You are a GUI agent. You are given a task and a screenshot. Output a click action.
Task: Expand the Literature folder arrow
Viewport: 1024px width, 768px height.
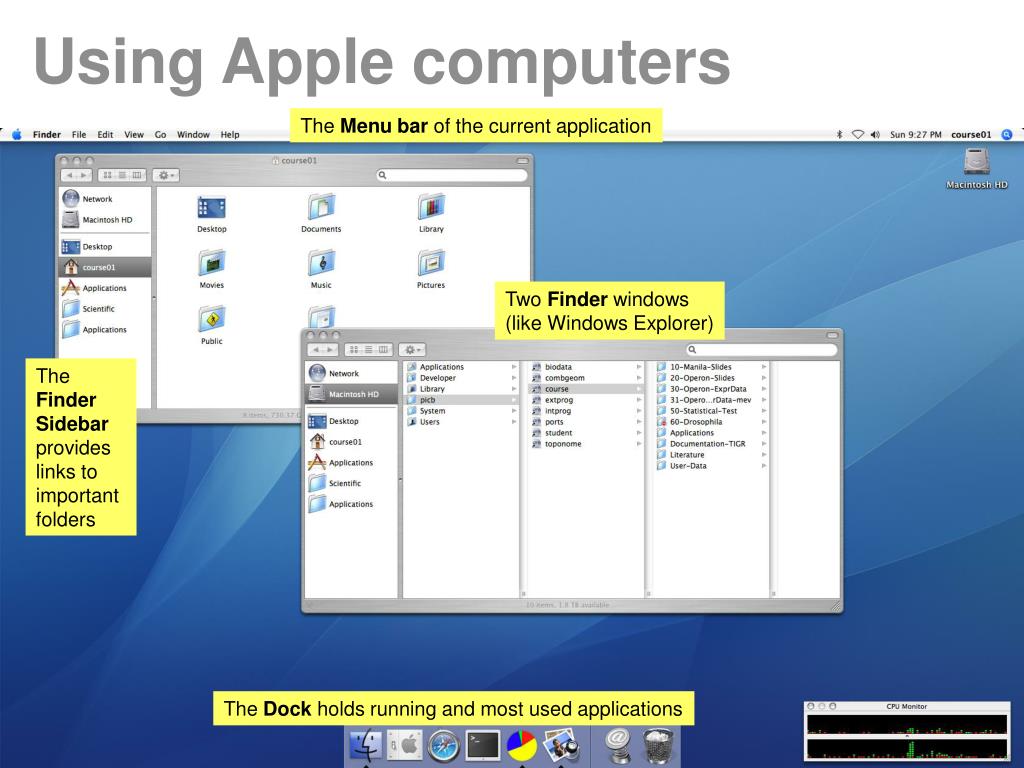[x=763, y=455]
